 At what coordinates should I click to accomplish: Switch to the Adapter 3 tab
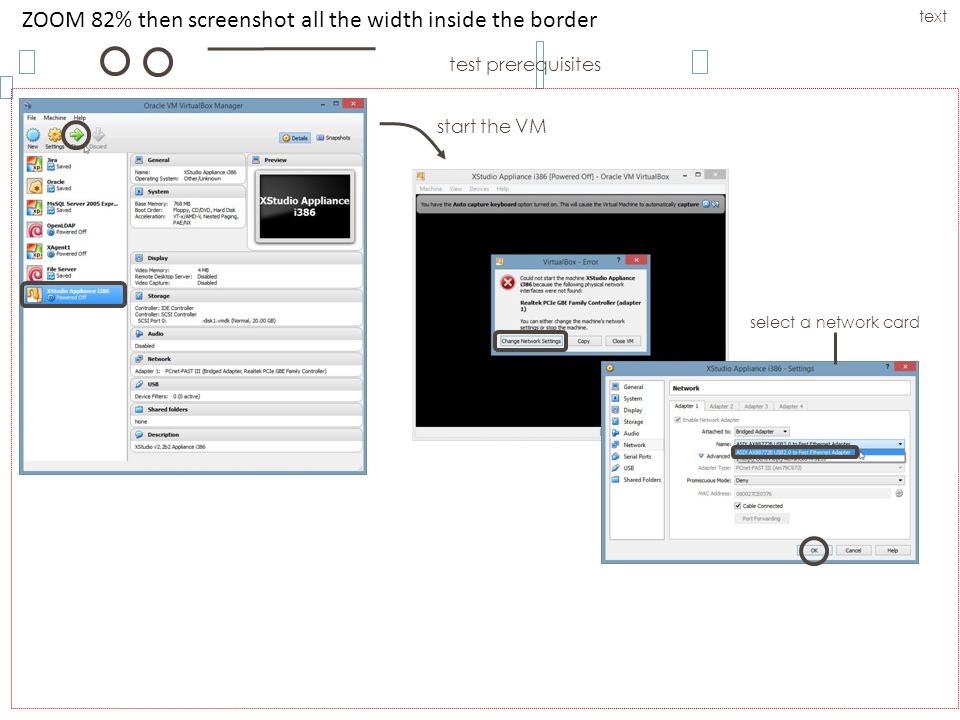756,406
